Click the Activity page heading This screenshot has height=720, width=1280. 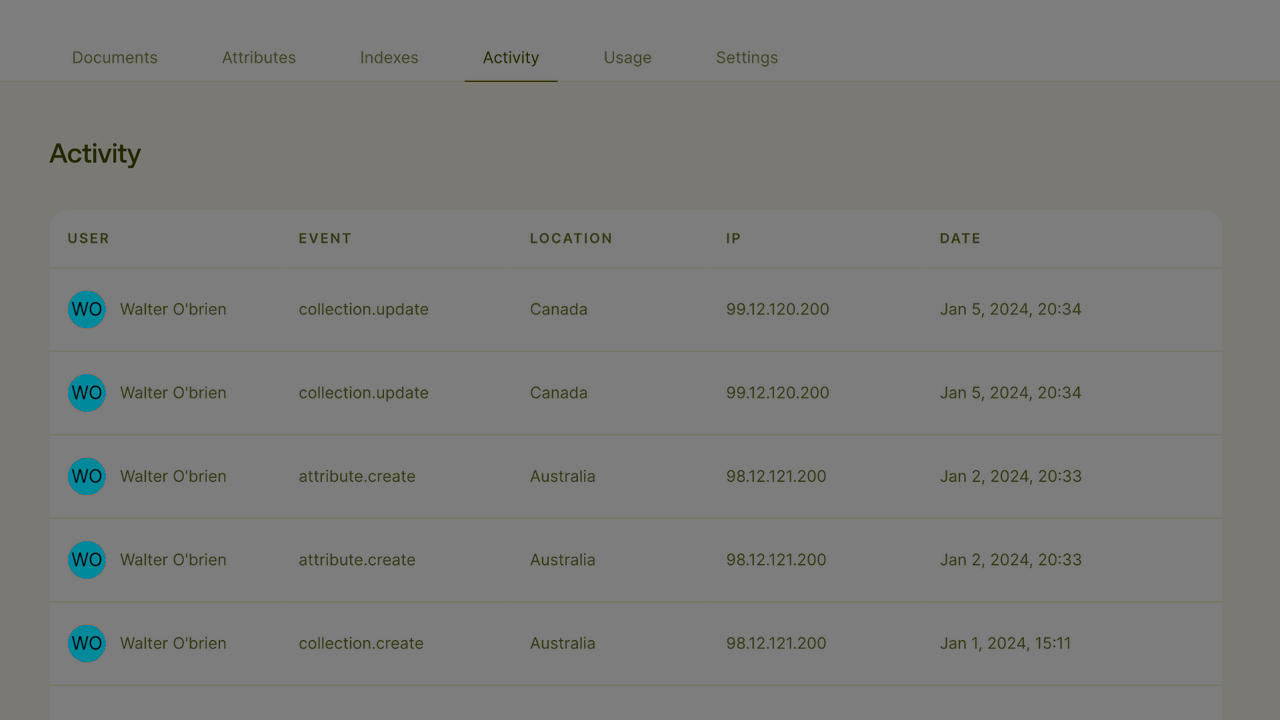pyautogui.click(x=95, y=153)
